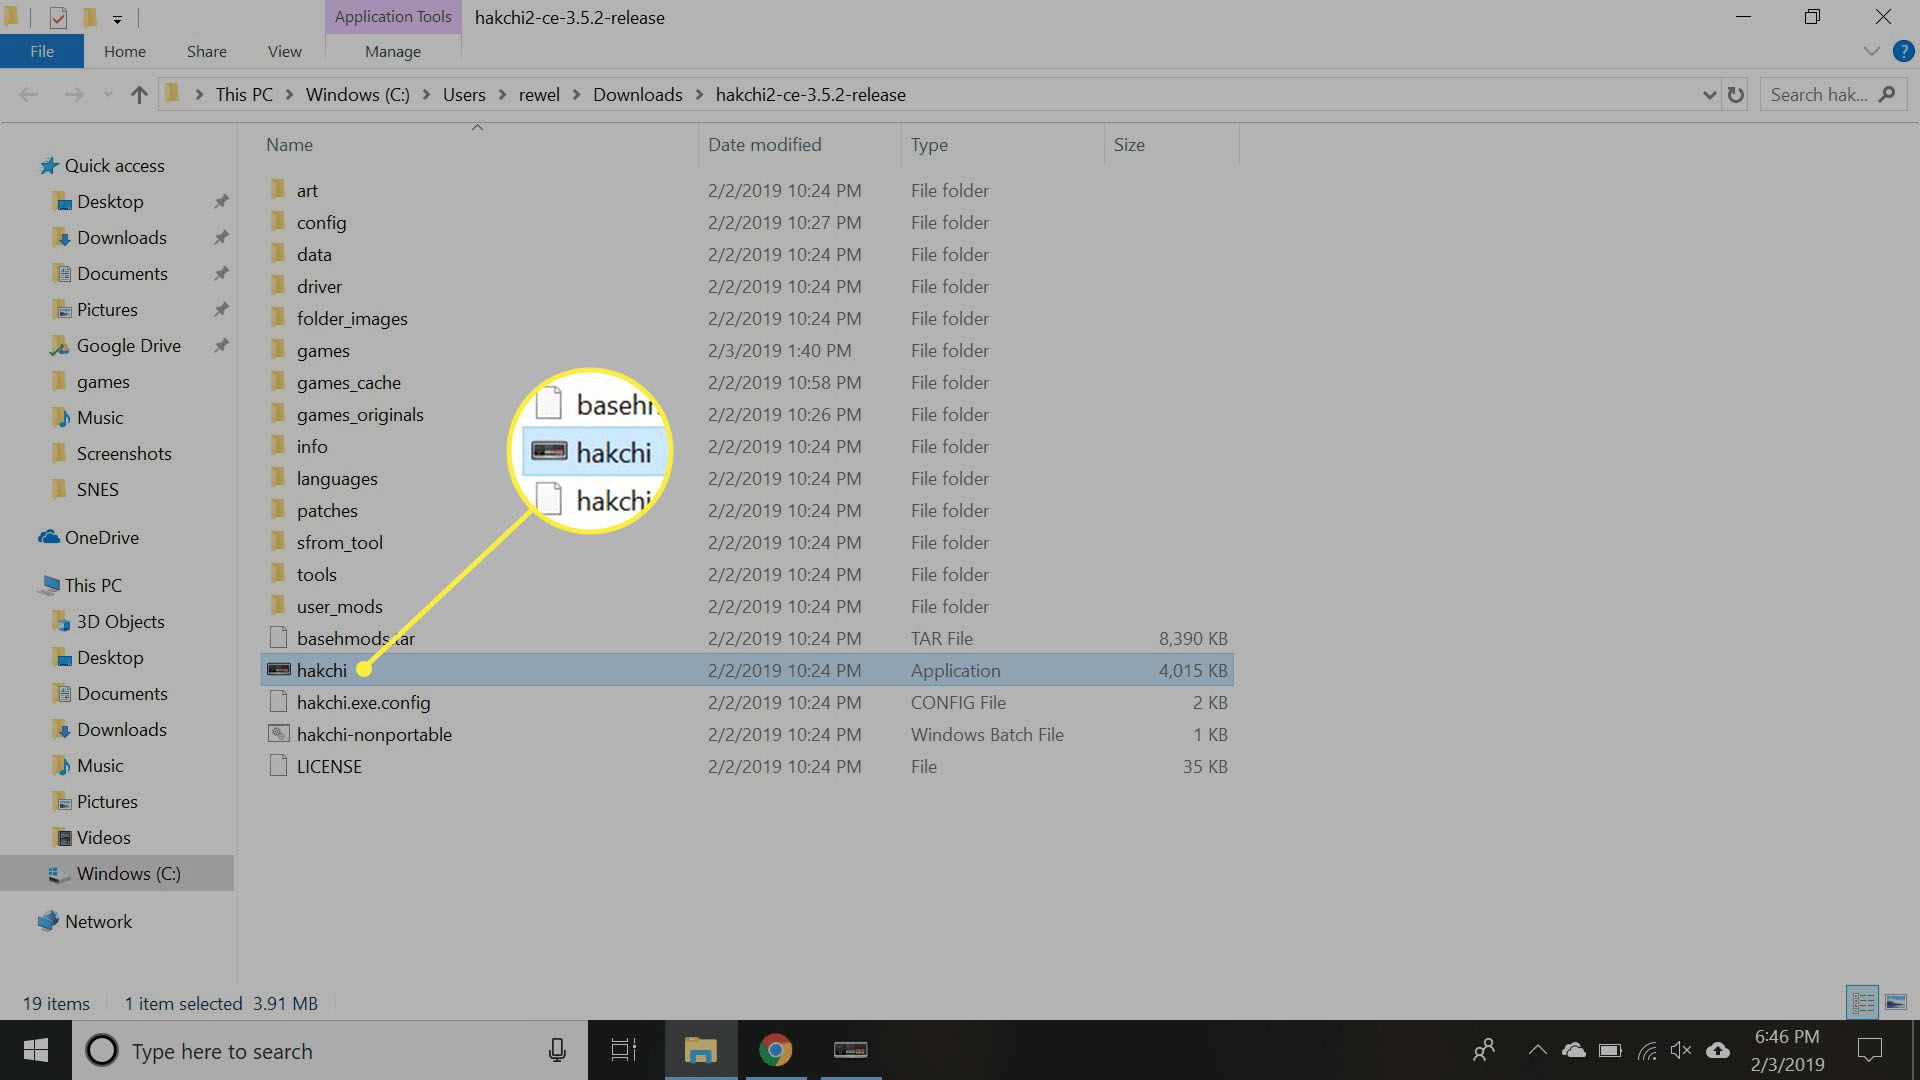Click the View menu tab

pos(284,50)
